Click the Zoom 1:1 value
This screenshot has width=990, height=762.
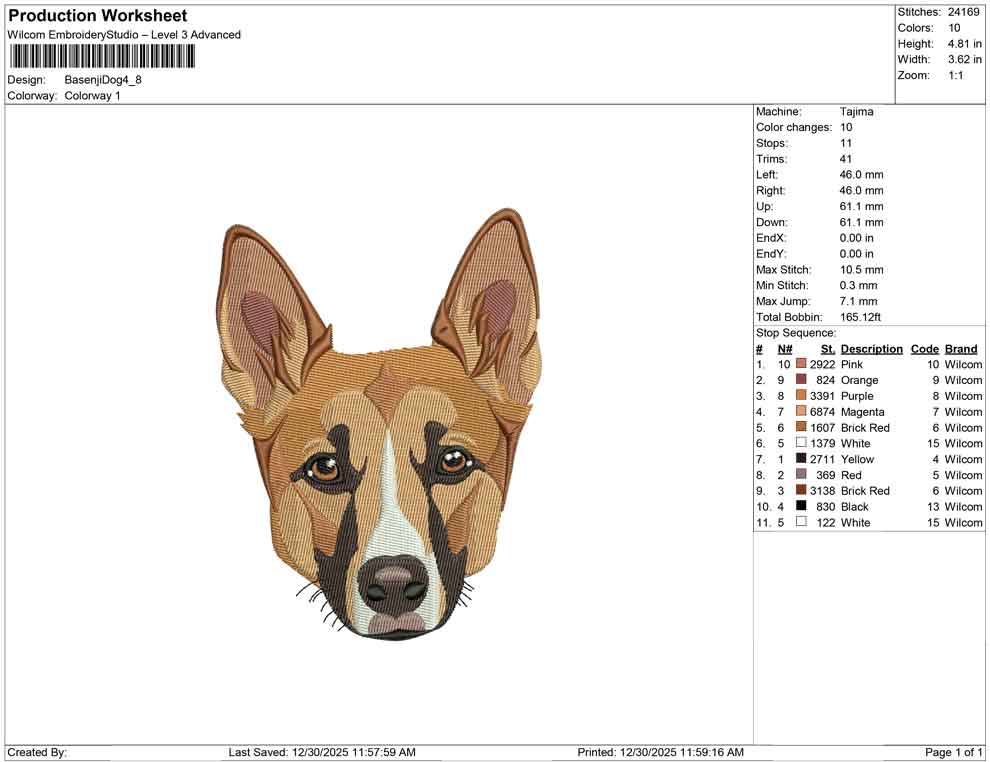(x=957, y=74)
